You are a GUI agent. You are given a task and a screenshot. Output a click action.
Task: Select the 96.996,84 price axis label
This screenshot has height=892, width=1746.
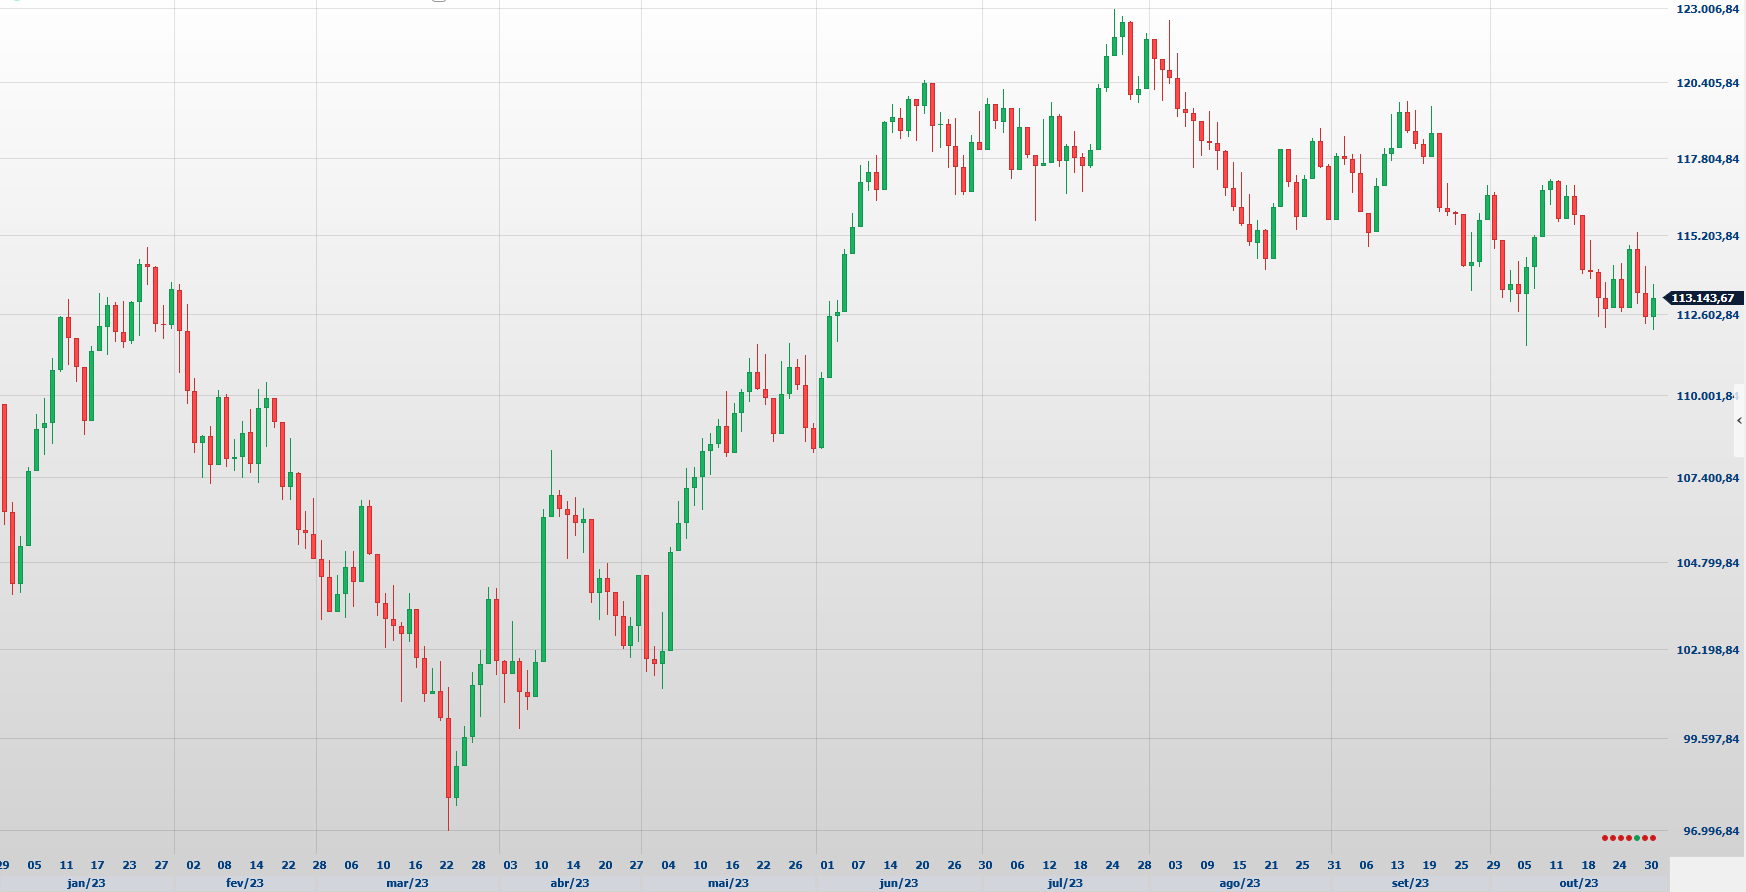1710,831
